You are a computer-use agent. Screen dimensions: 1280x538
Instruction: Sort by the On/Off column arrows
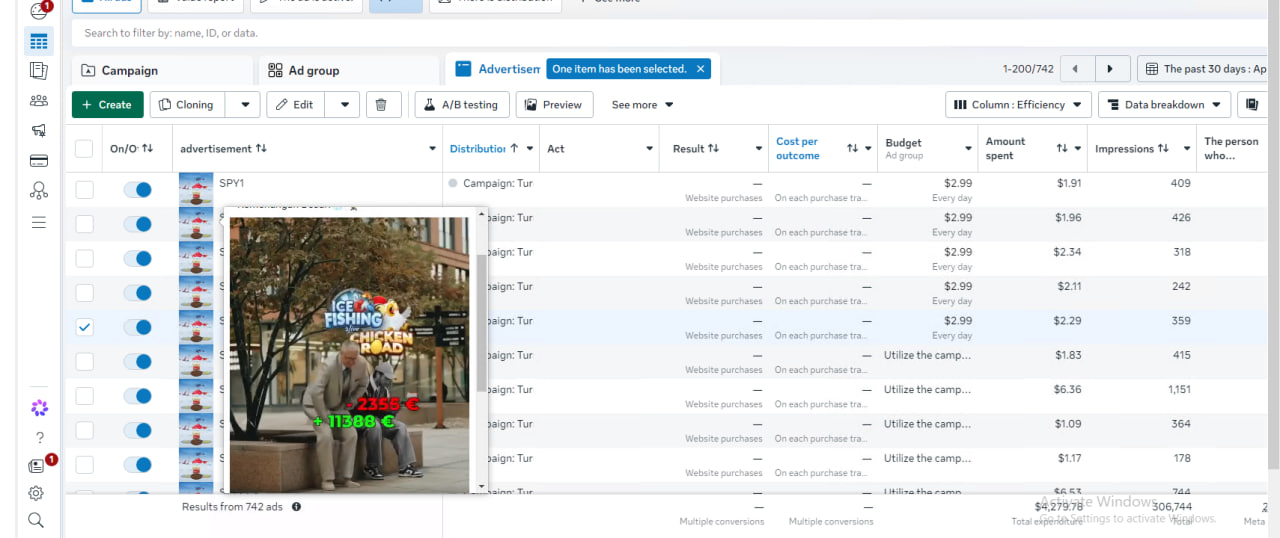[x=147, y=148]
